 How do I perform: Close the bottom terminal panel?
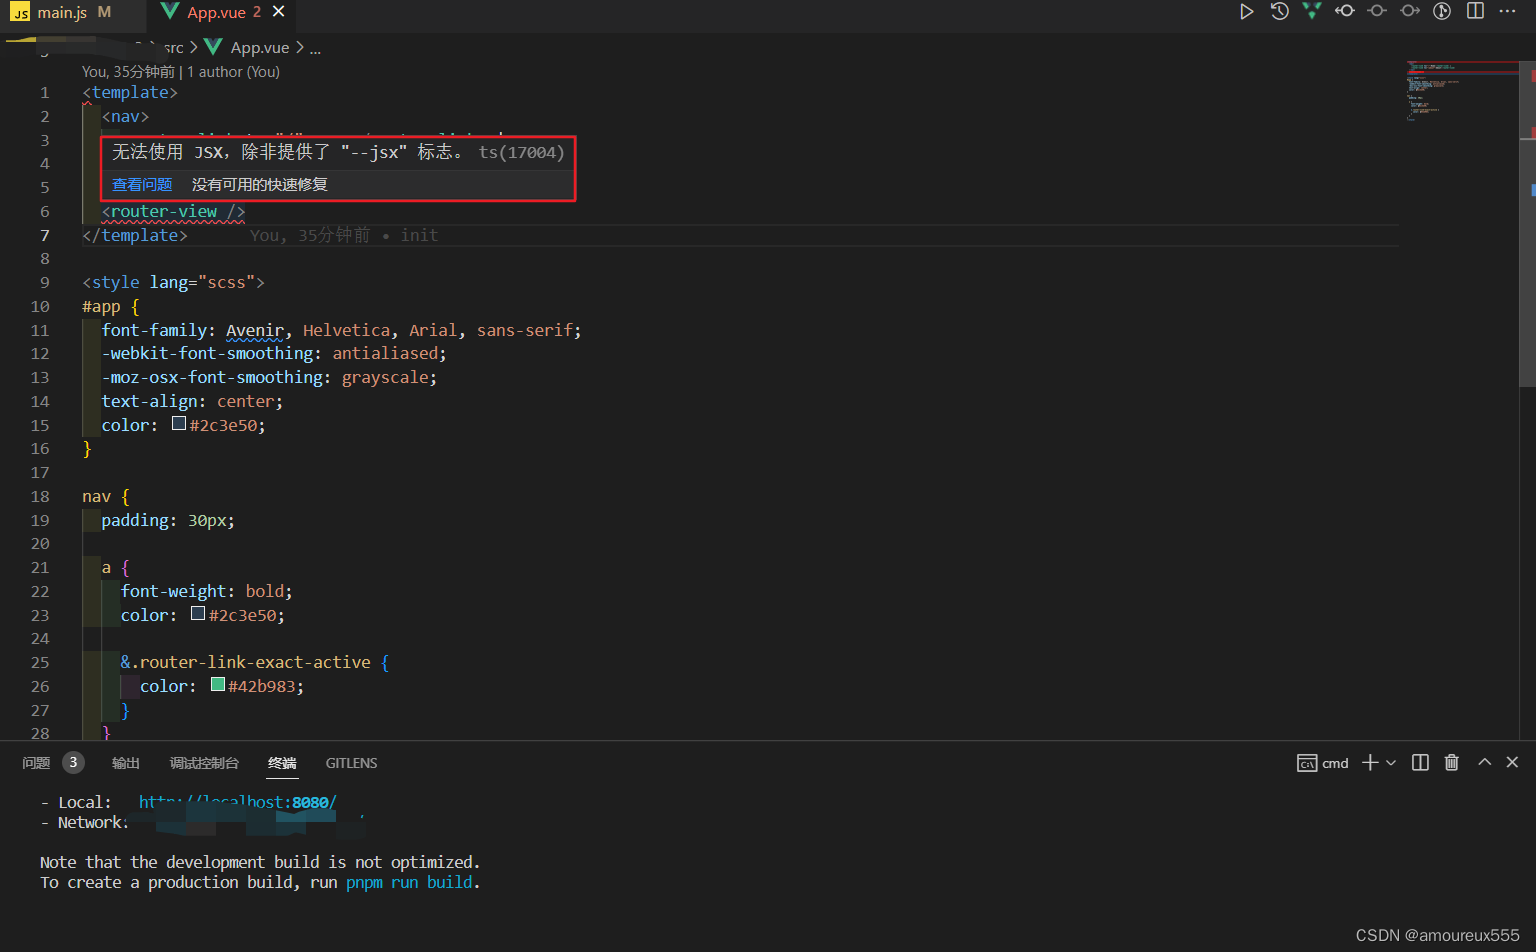pos(1512,762)
